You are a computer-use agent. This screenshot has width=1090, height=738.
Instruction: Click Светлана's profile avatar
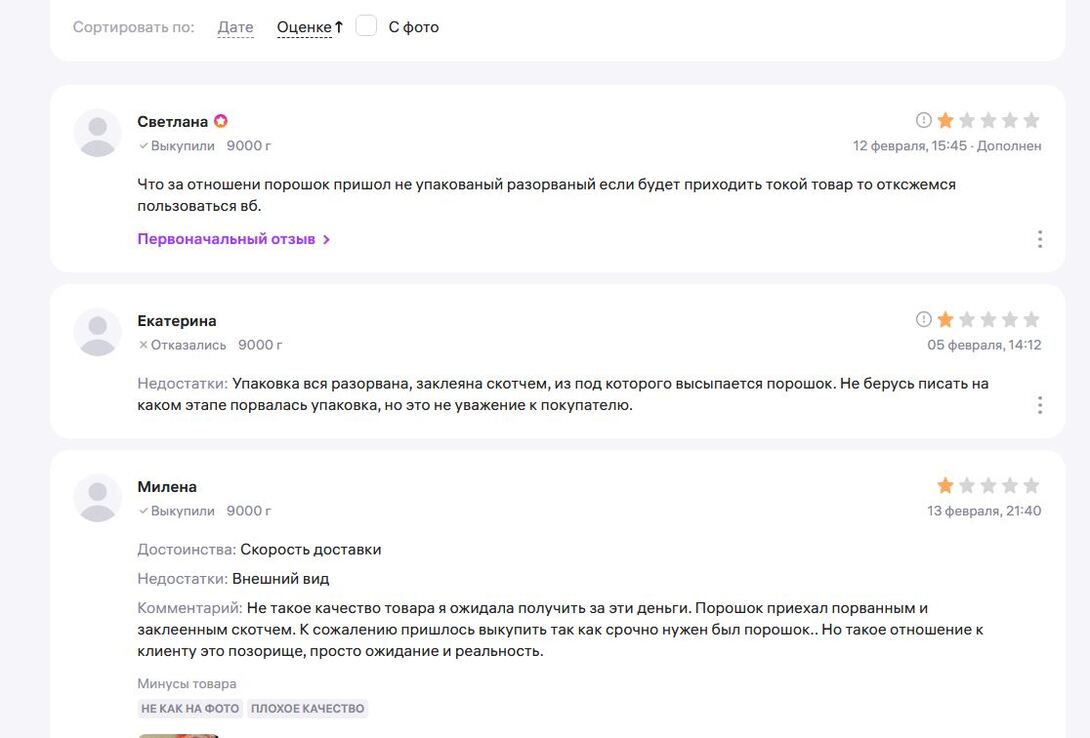click(x=98, y=133)
